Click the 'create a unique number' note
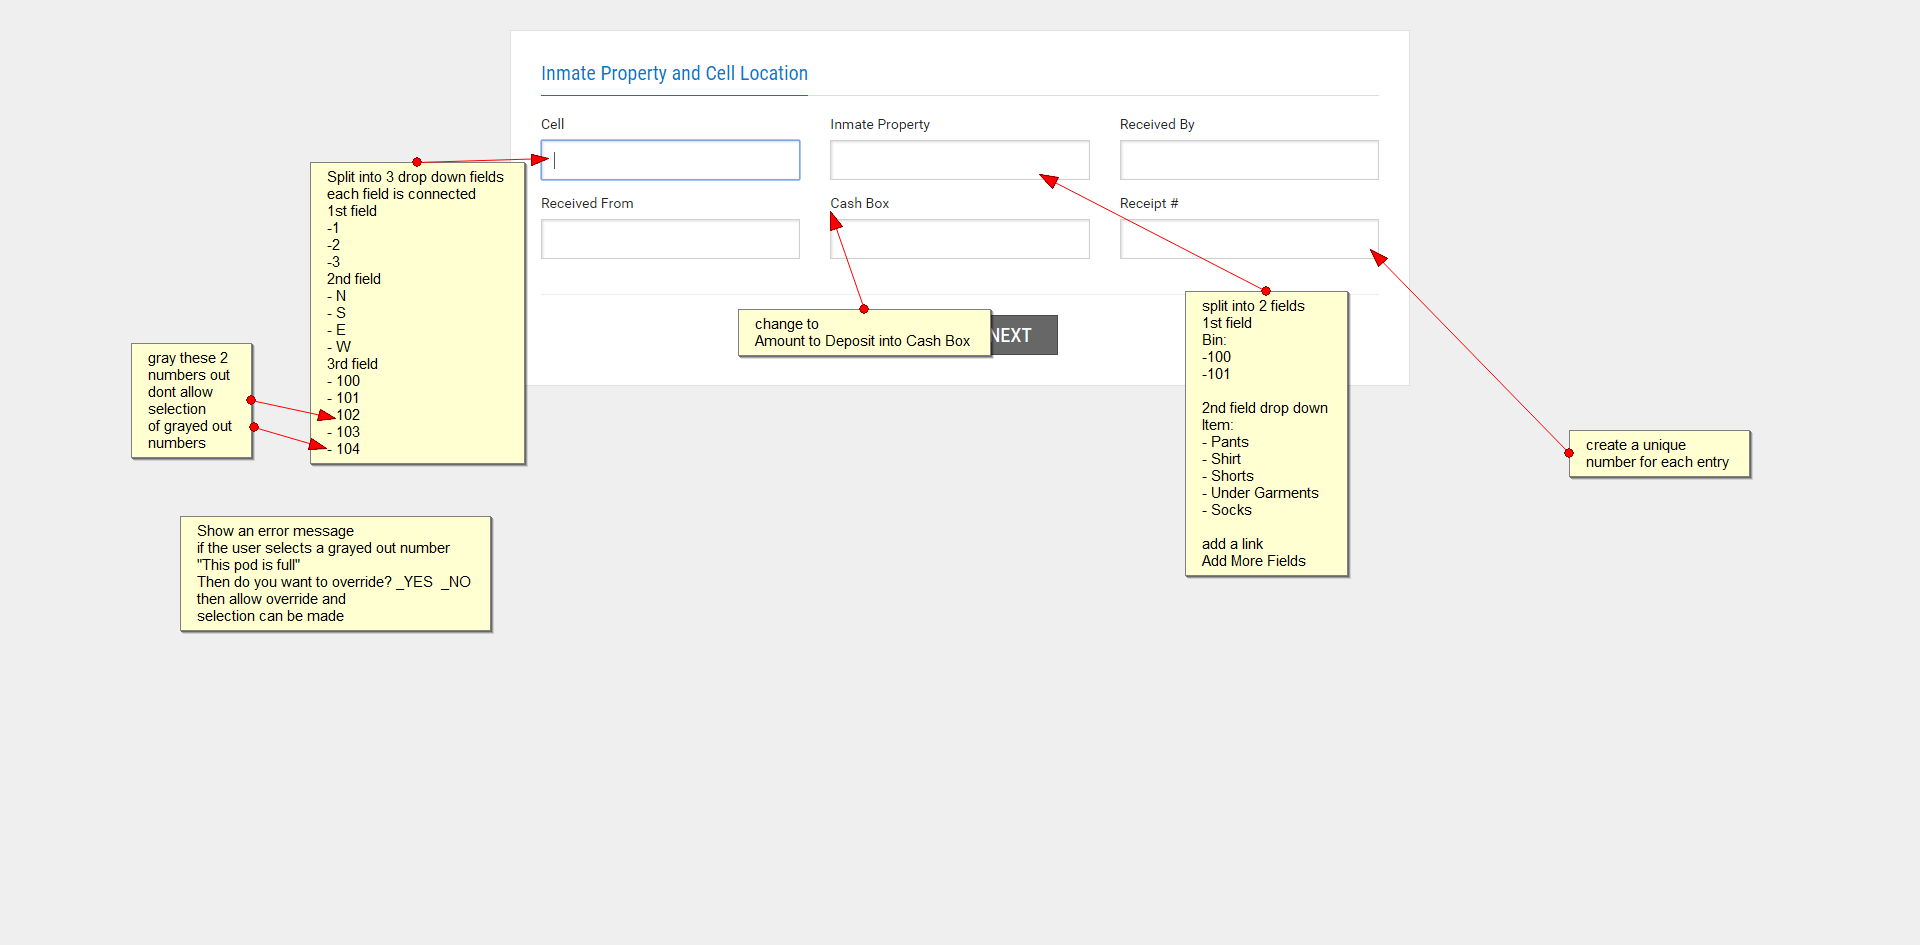Viewport: 1920px width, 945px height. (1659, 454)
